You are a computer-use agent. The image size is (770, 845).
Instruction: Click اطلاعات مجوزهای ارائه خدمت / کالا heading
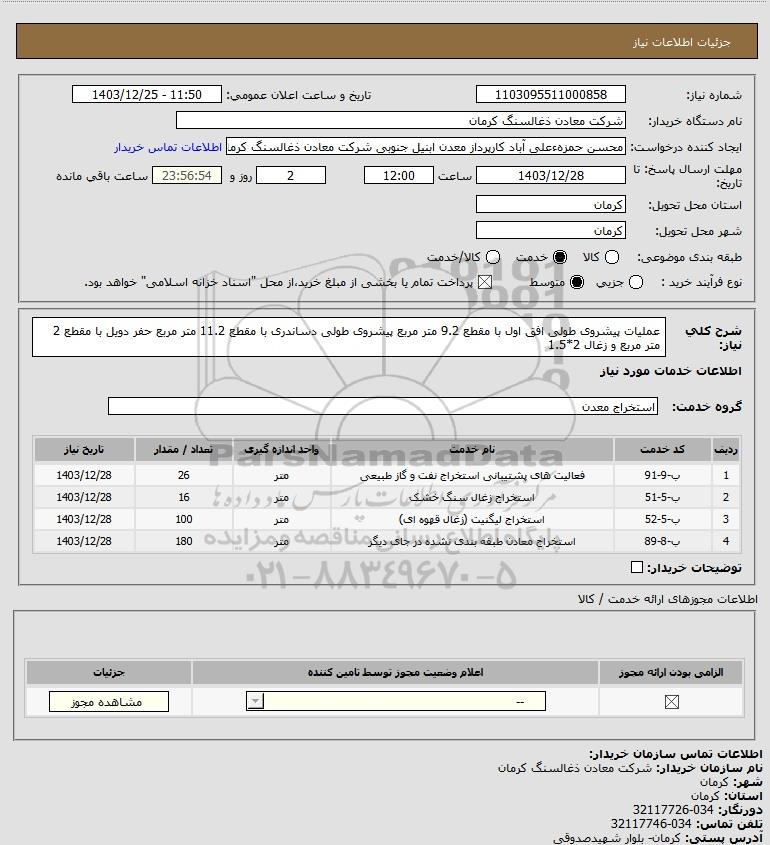click(x=668, y=599)
